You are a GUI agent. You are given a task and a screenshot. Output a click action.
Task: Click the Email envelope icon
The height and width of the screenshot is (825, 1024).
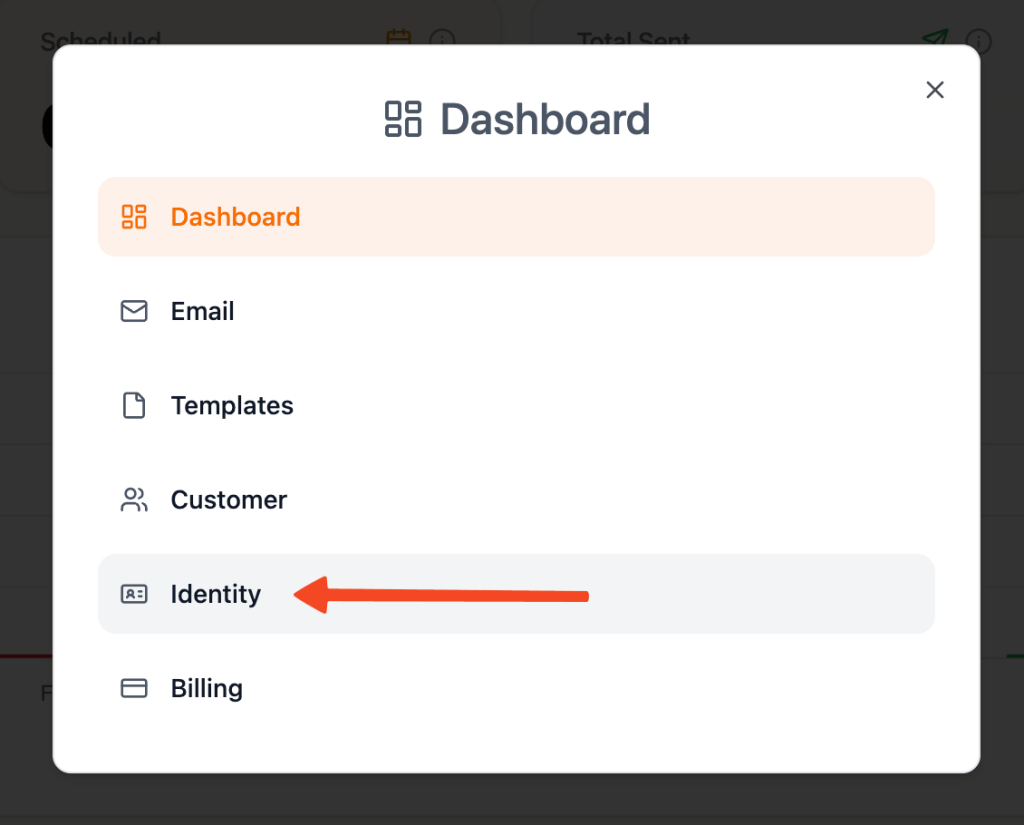coord(134,311)
